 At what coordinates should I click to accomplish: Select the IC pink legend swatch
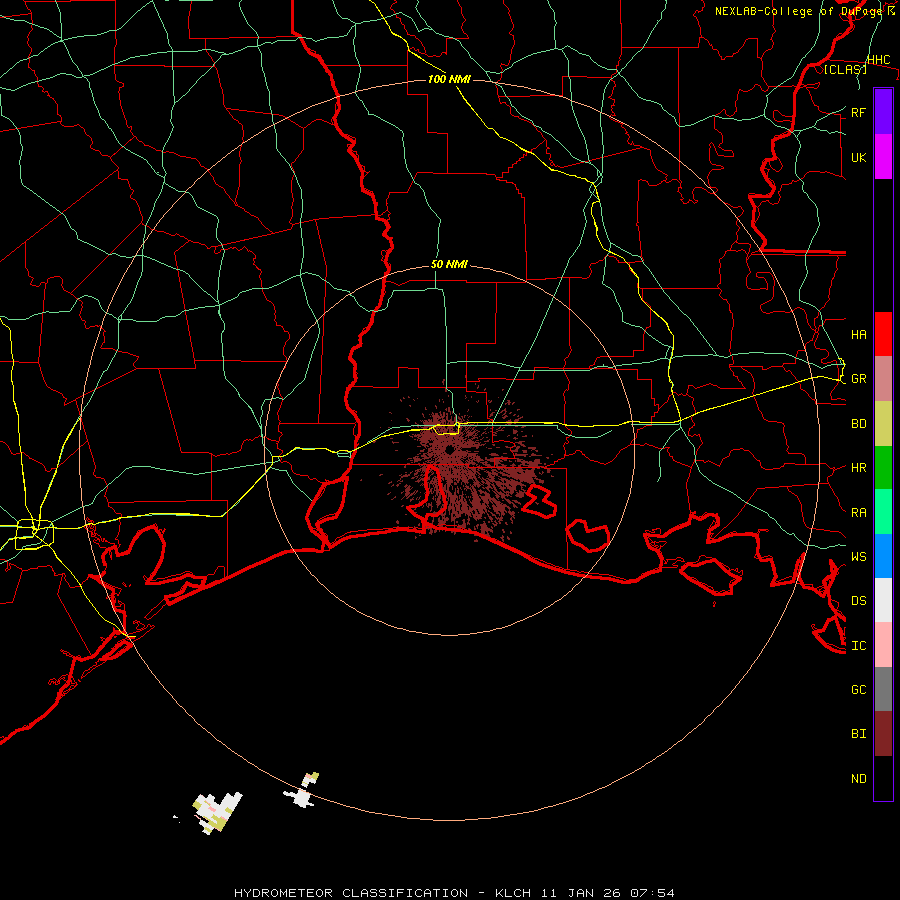point(883,645)
